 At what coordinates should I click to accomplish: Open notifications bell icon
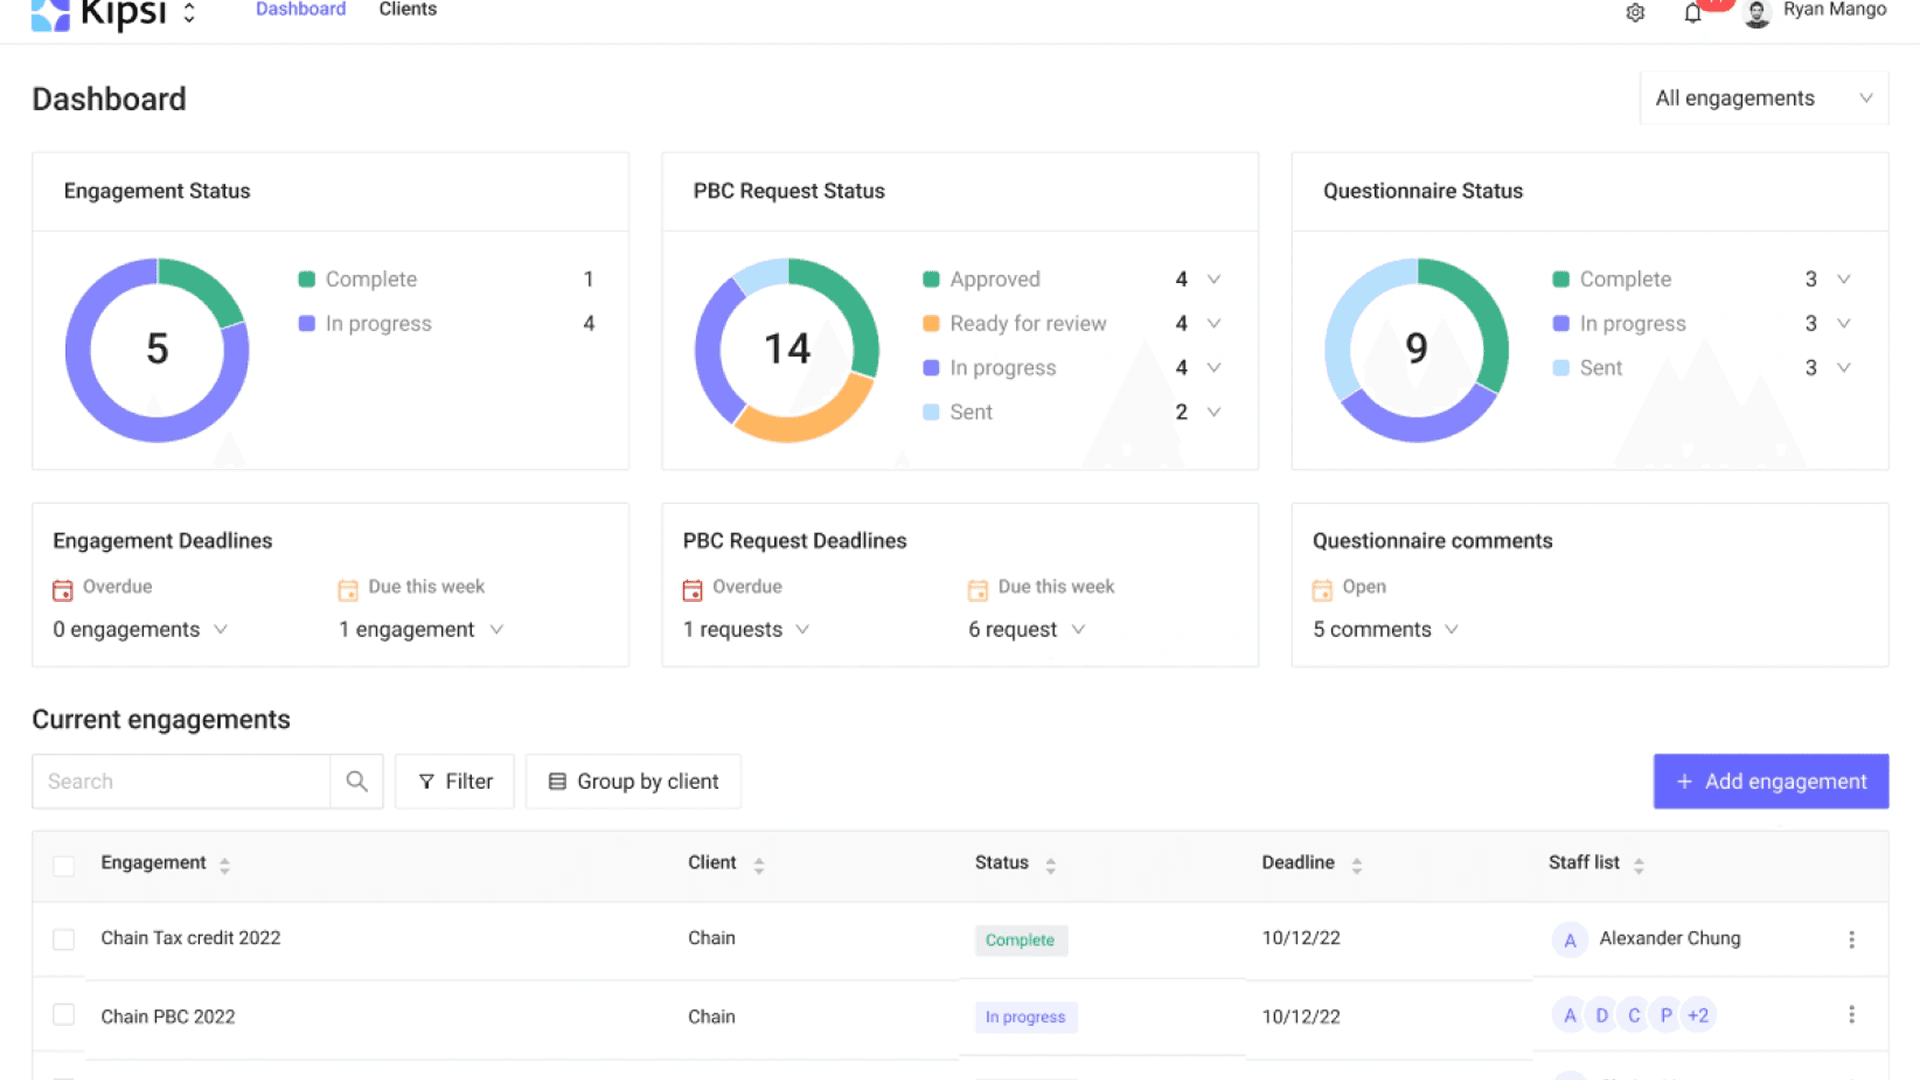[x=1692, y=13]
